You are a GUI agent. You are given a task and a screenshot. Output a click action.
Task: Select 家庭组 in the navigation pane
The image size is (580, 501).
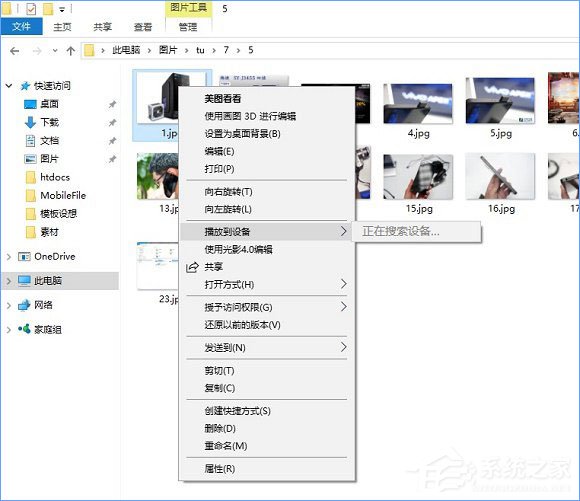click(47, 329)
